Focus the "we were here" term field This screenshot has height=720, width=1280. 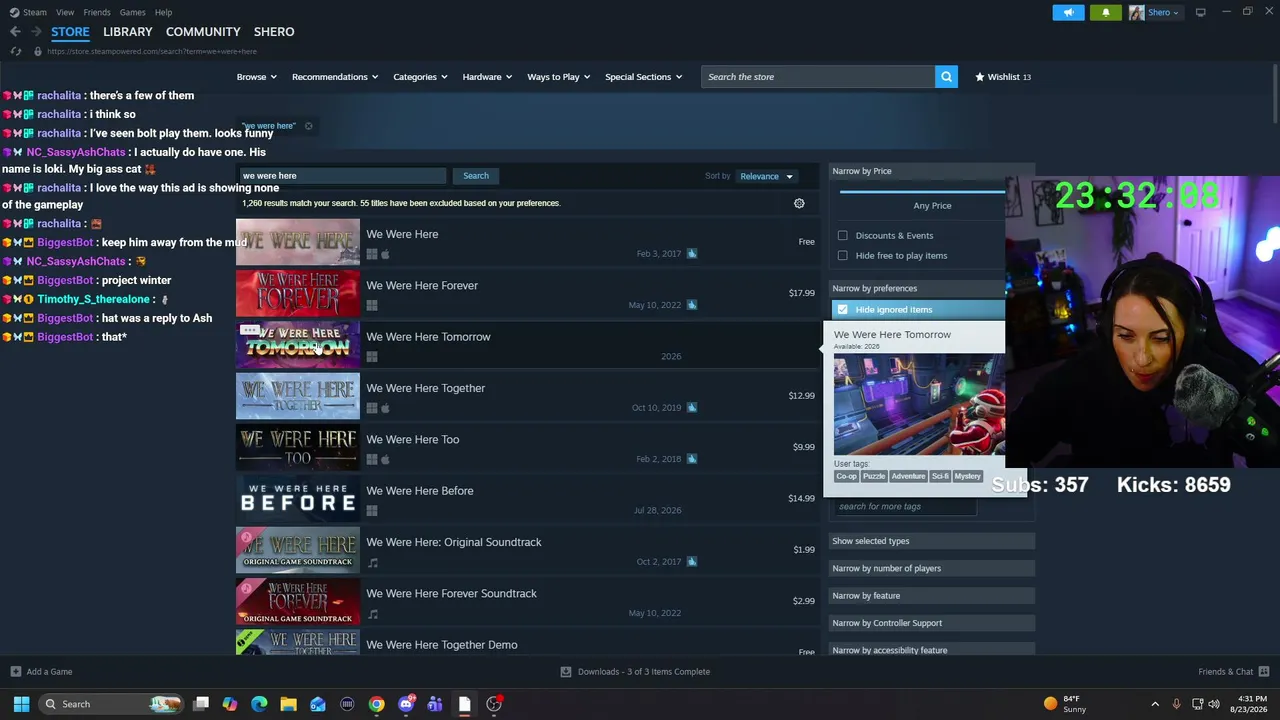[x=341, y=176]
